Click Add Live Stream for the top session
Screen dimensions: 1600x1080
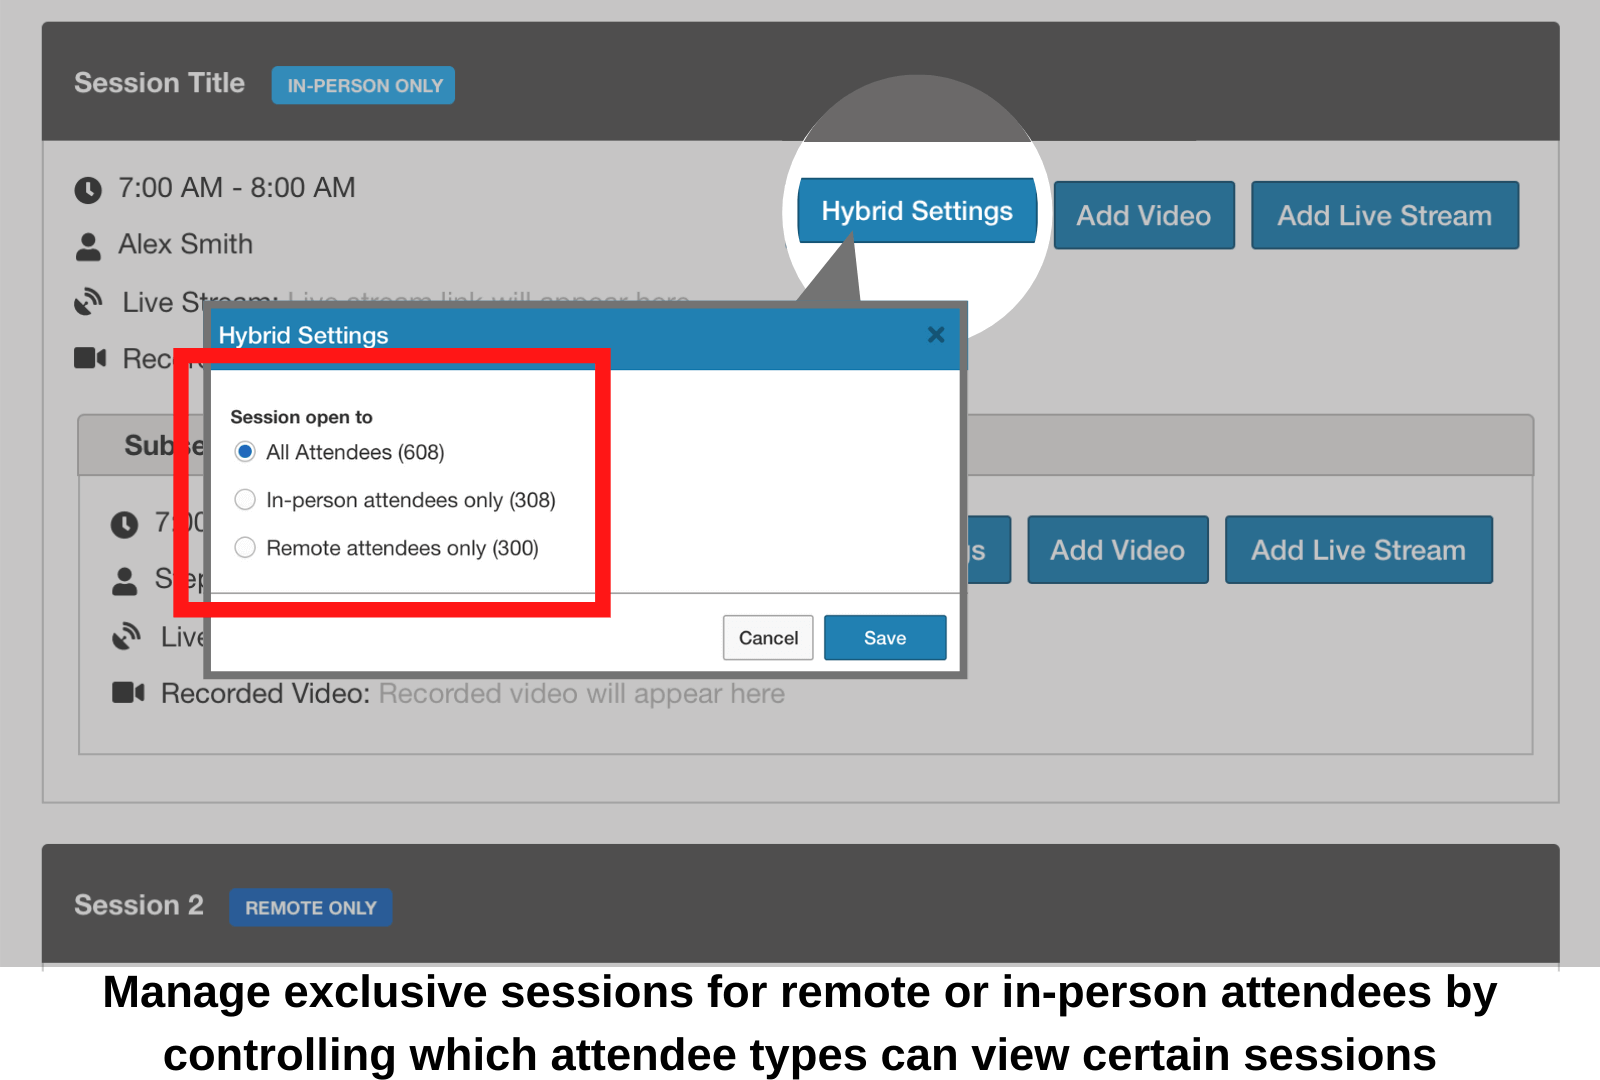pyautogui.click(x=1384, y=215)
